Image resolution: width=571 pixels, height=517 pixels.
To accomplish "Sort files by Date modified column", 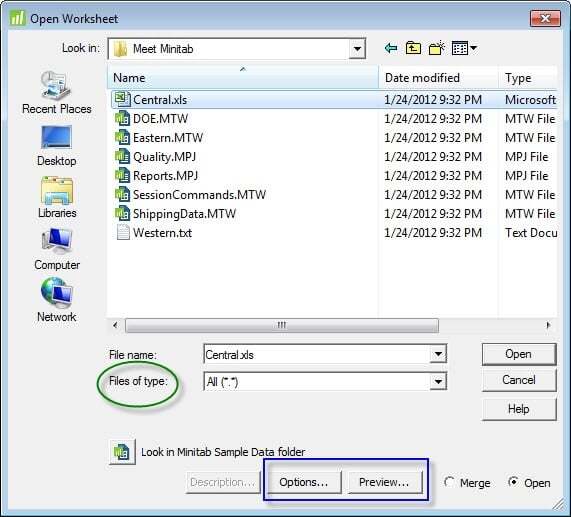I will point(438,77).
